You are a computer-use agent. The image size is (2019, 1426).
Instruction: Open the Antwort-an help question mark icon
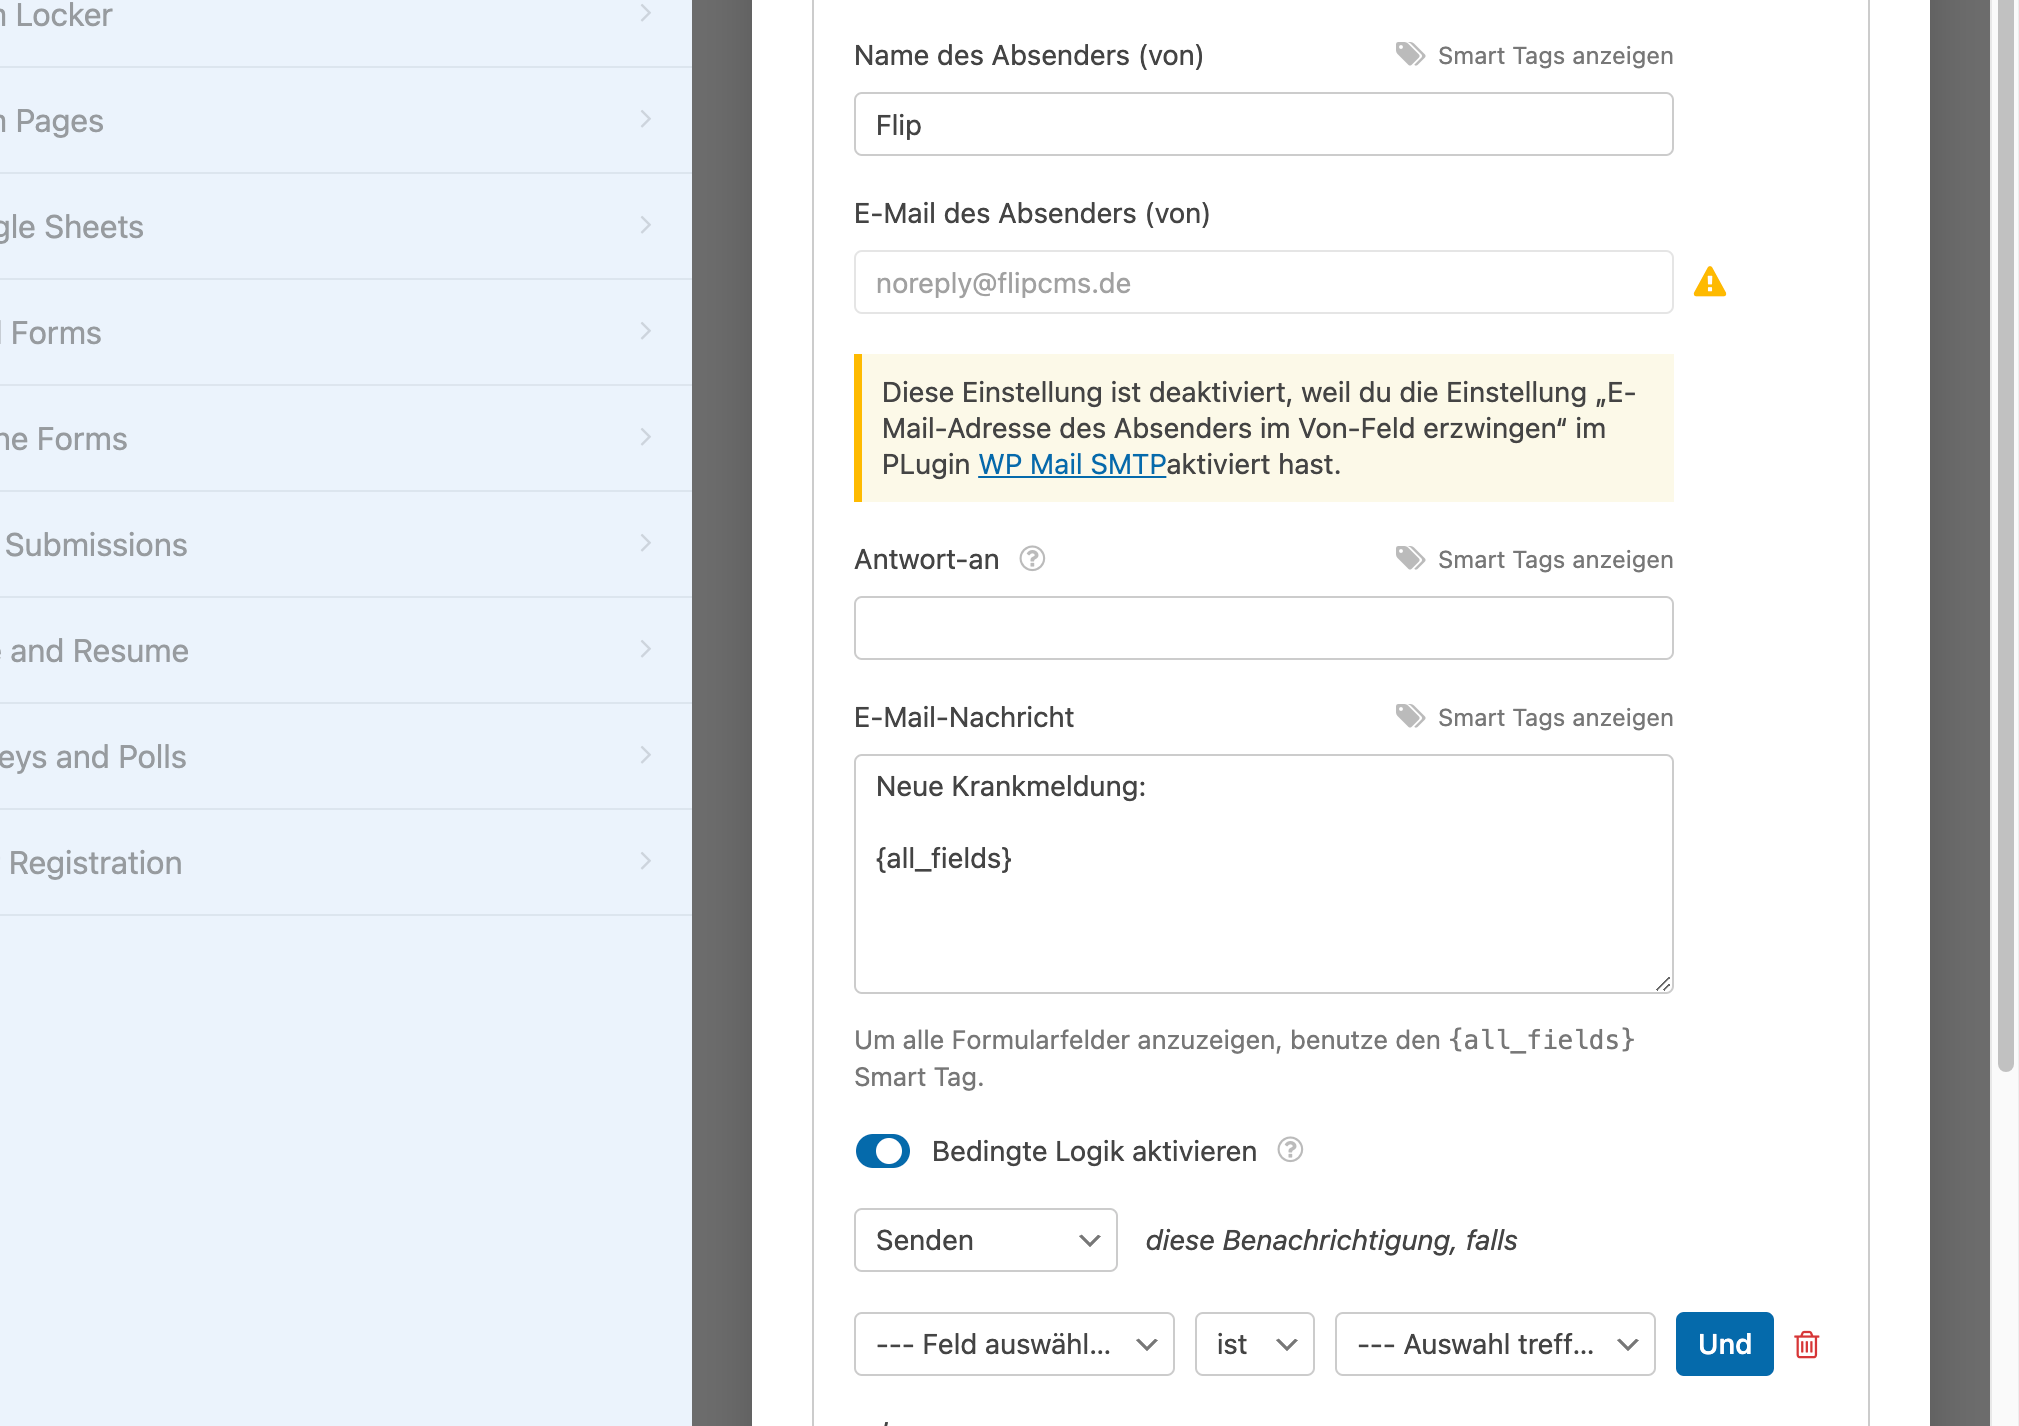[1032, 559]
